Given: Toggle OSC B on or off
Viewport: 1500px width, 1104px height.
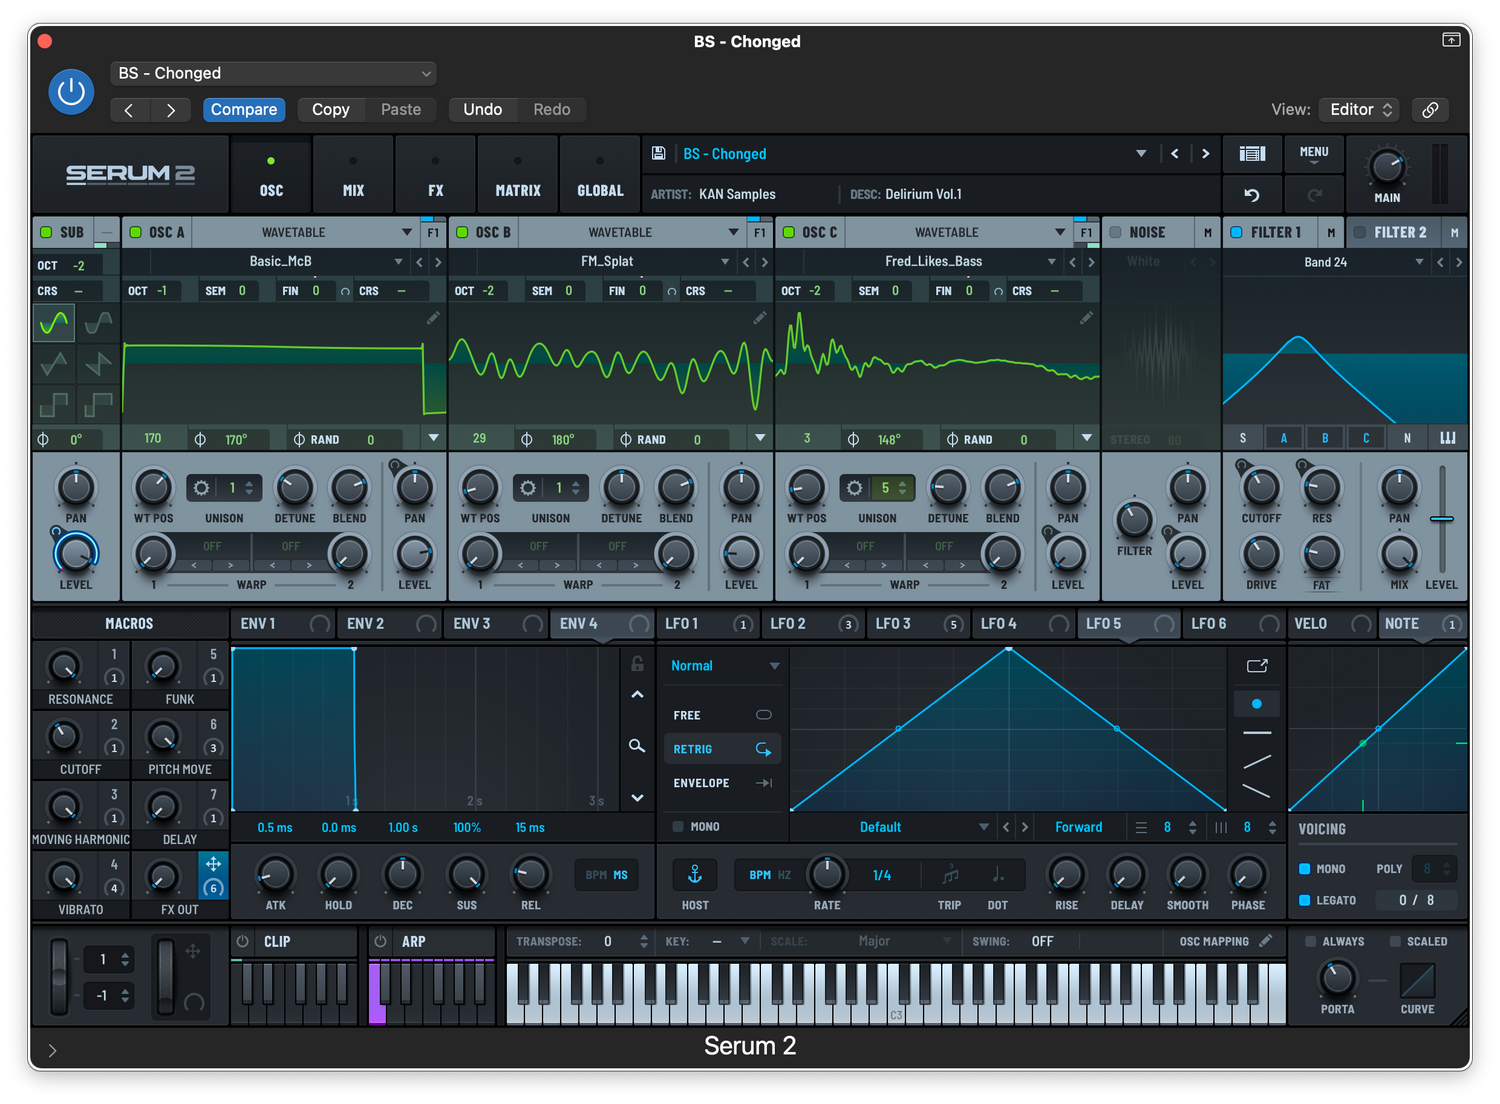Looking at the screenshot, I should pos(462,232).
